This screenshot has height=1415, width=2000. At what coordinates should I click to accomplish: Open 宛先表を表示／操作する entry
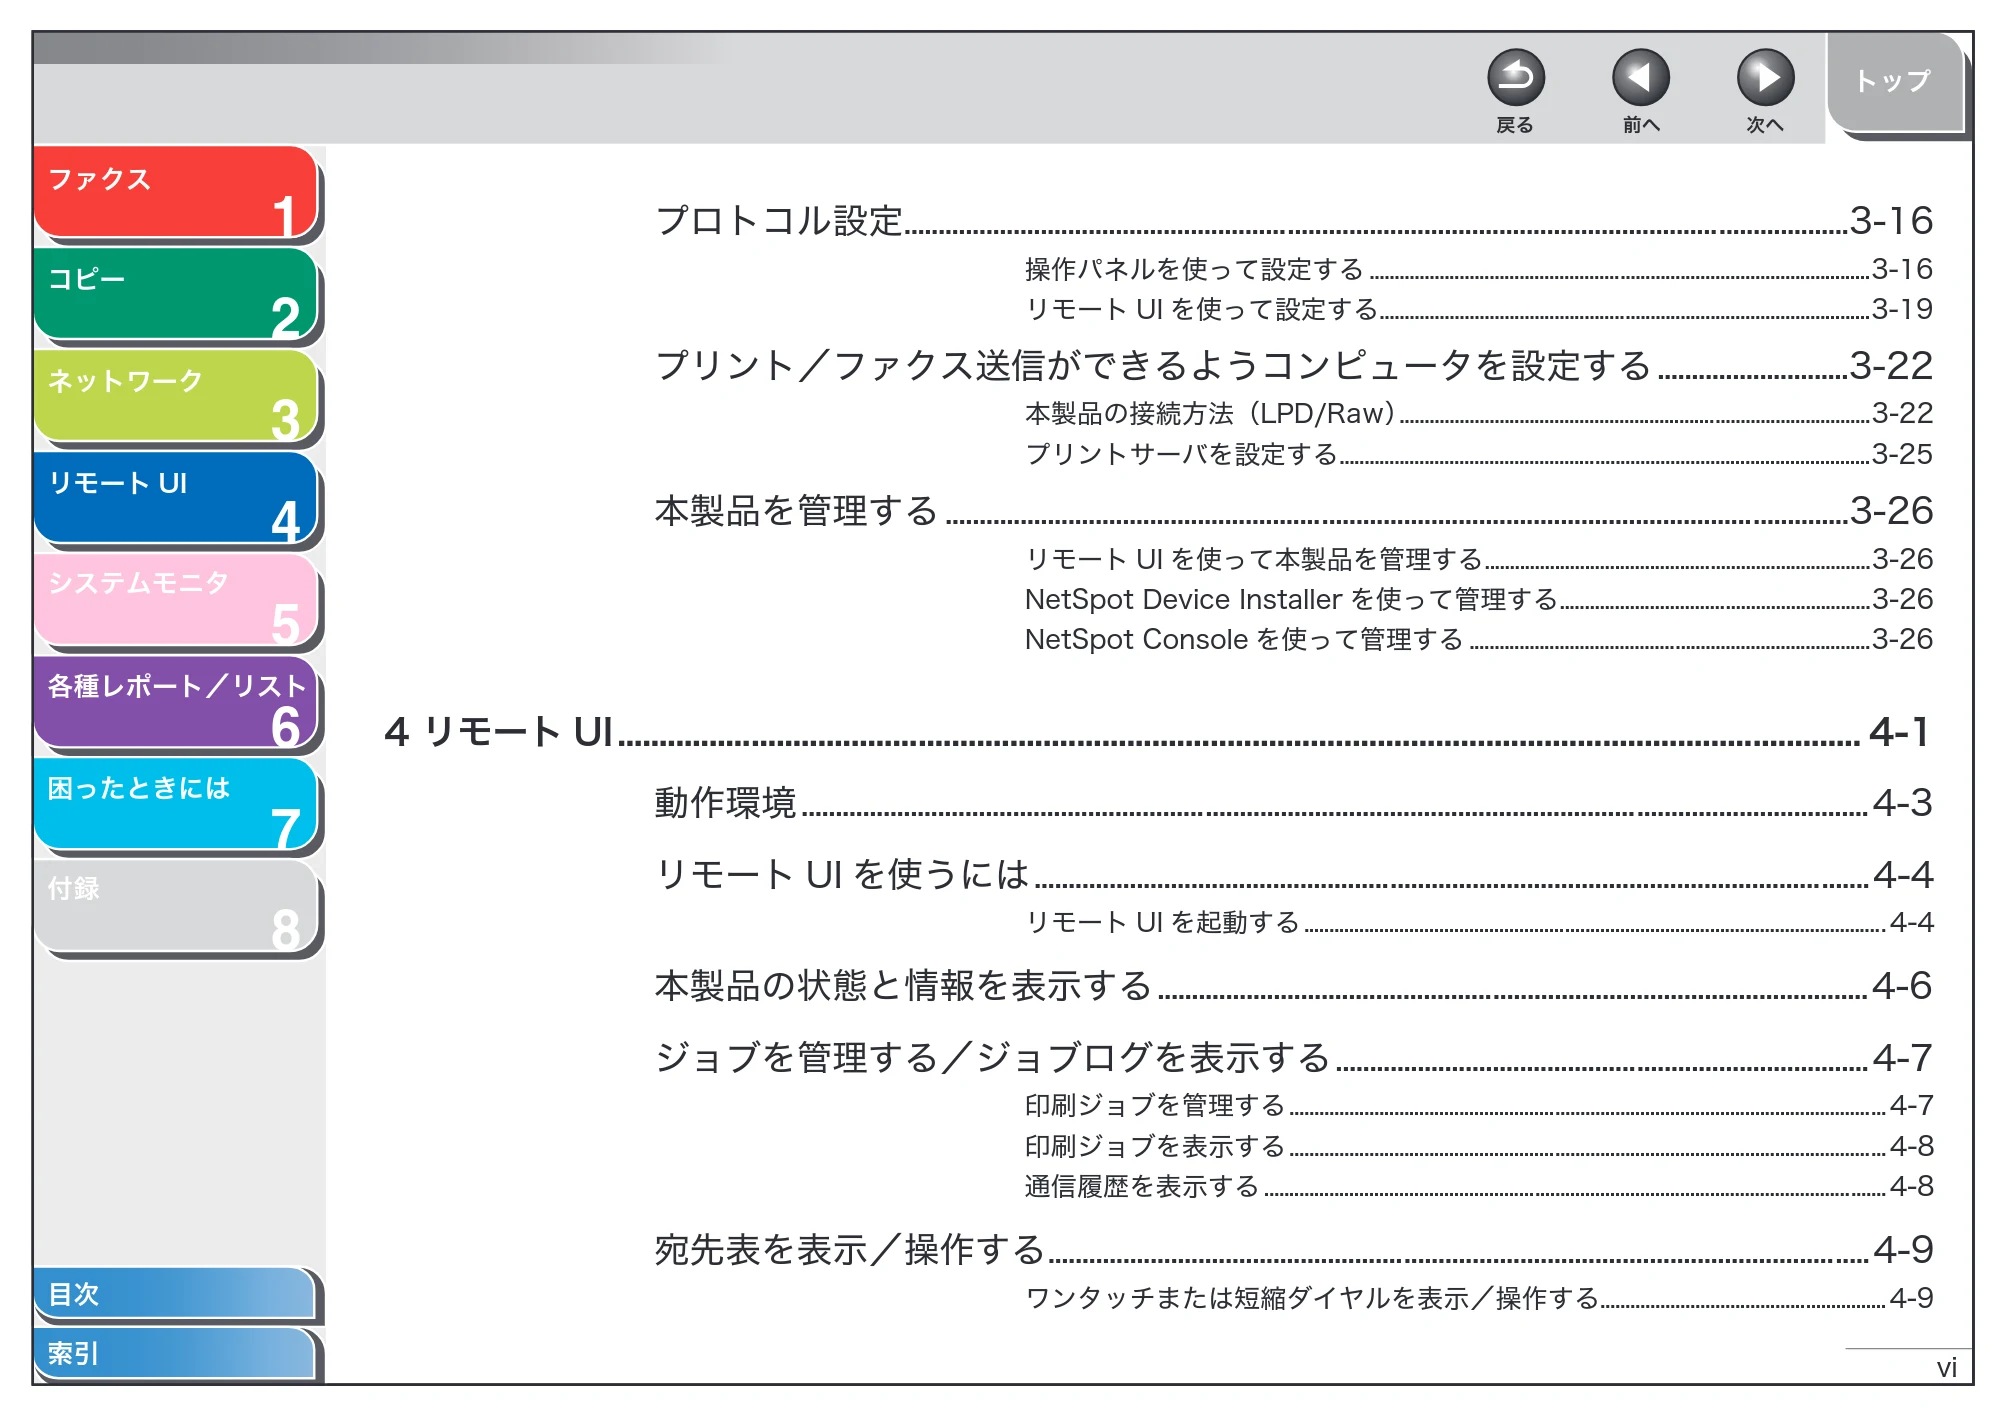click(x=1294, y=1250)
